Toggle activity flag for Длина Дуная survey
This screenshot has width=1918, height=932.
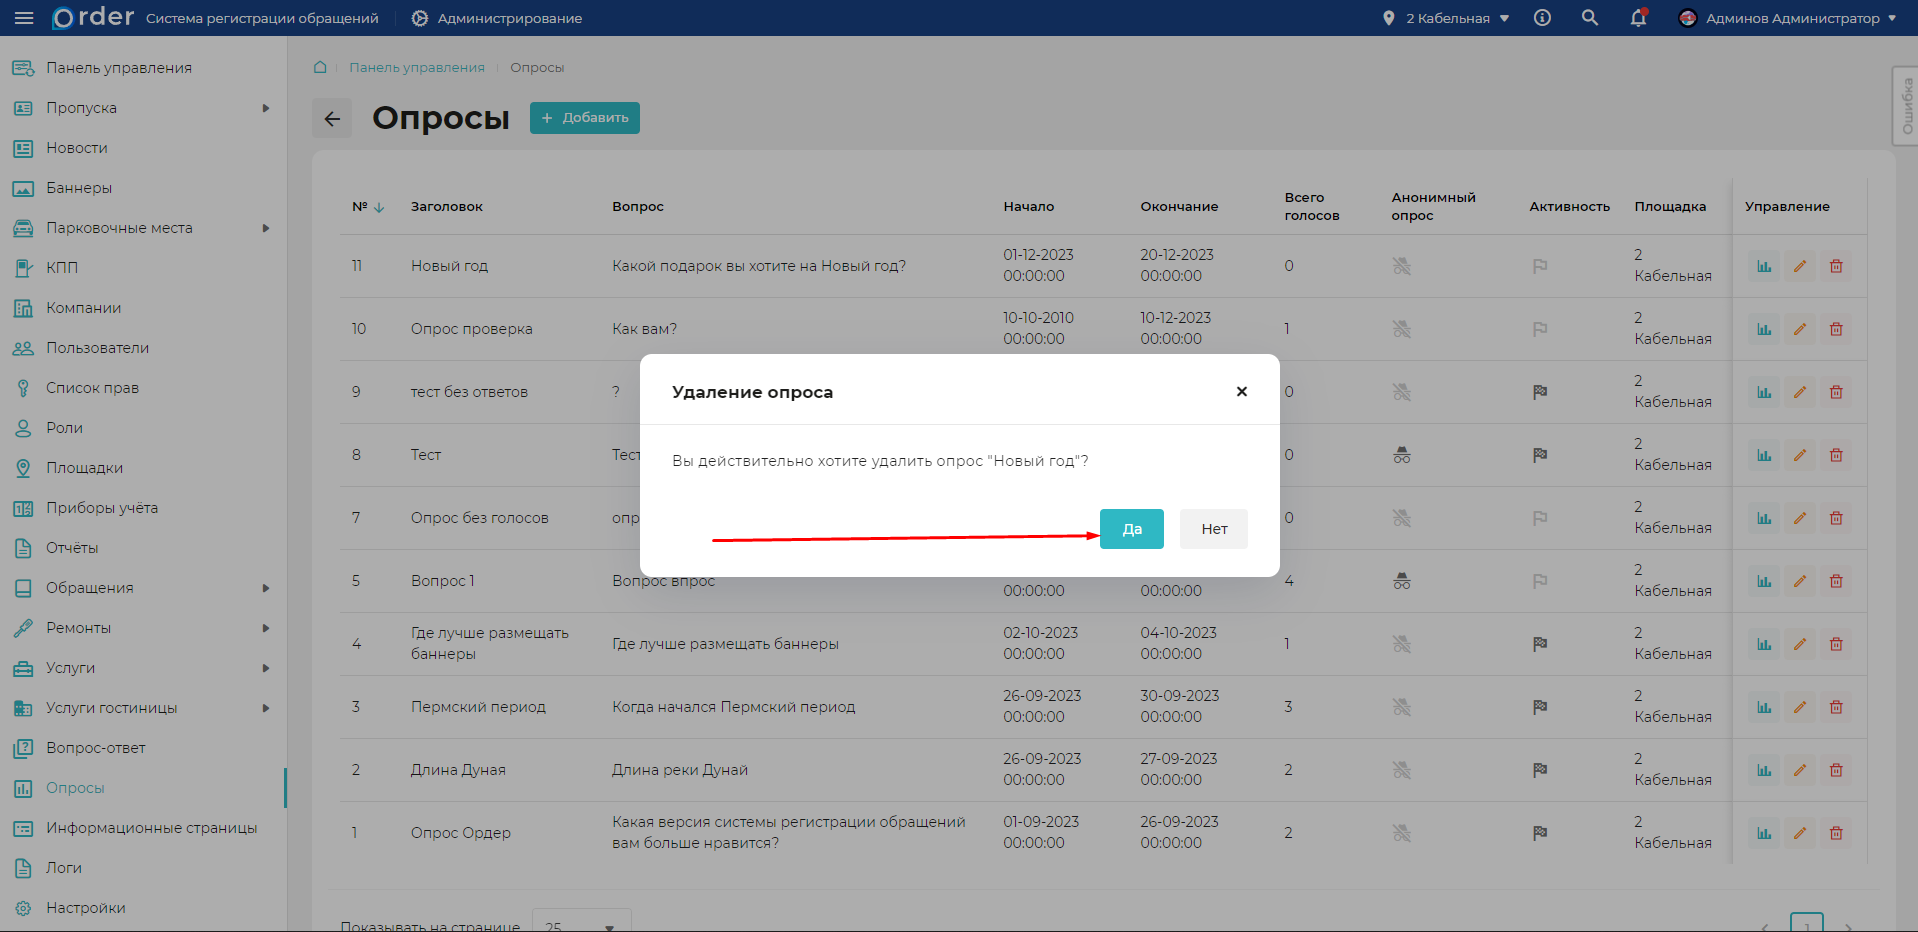click(x=1540, y=770)
